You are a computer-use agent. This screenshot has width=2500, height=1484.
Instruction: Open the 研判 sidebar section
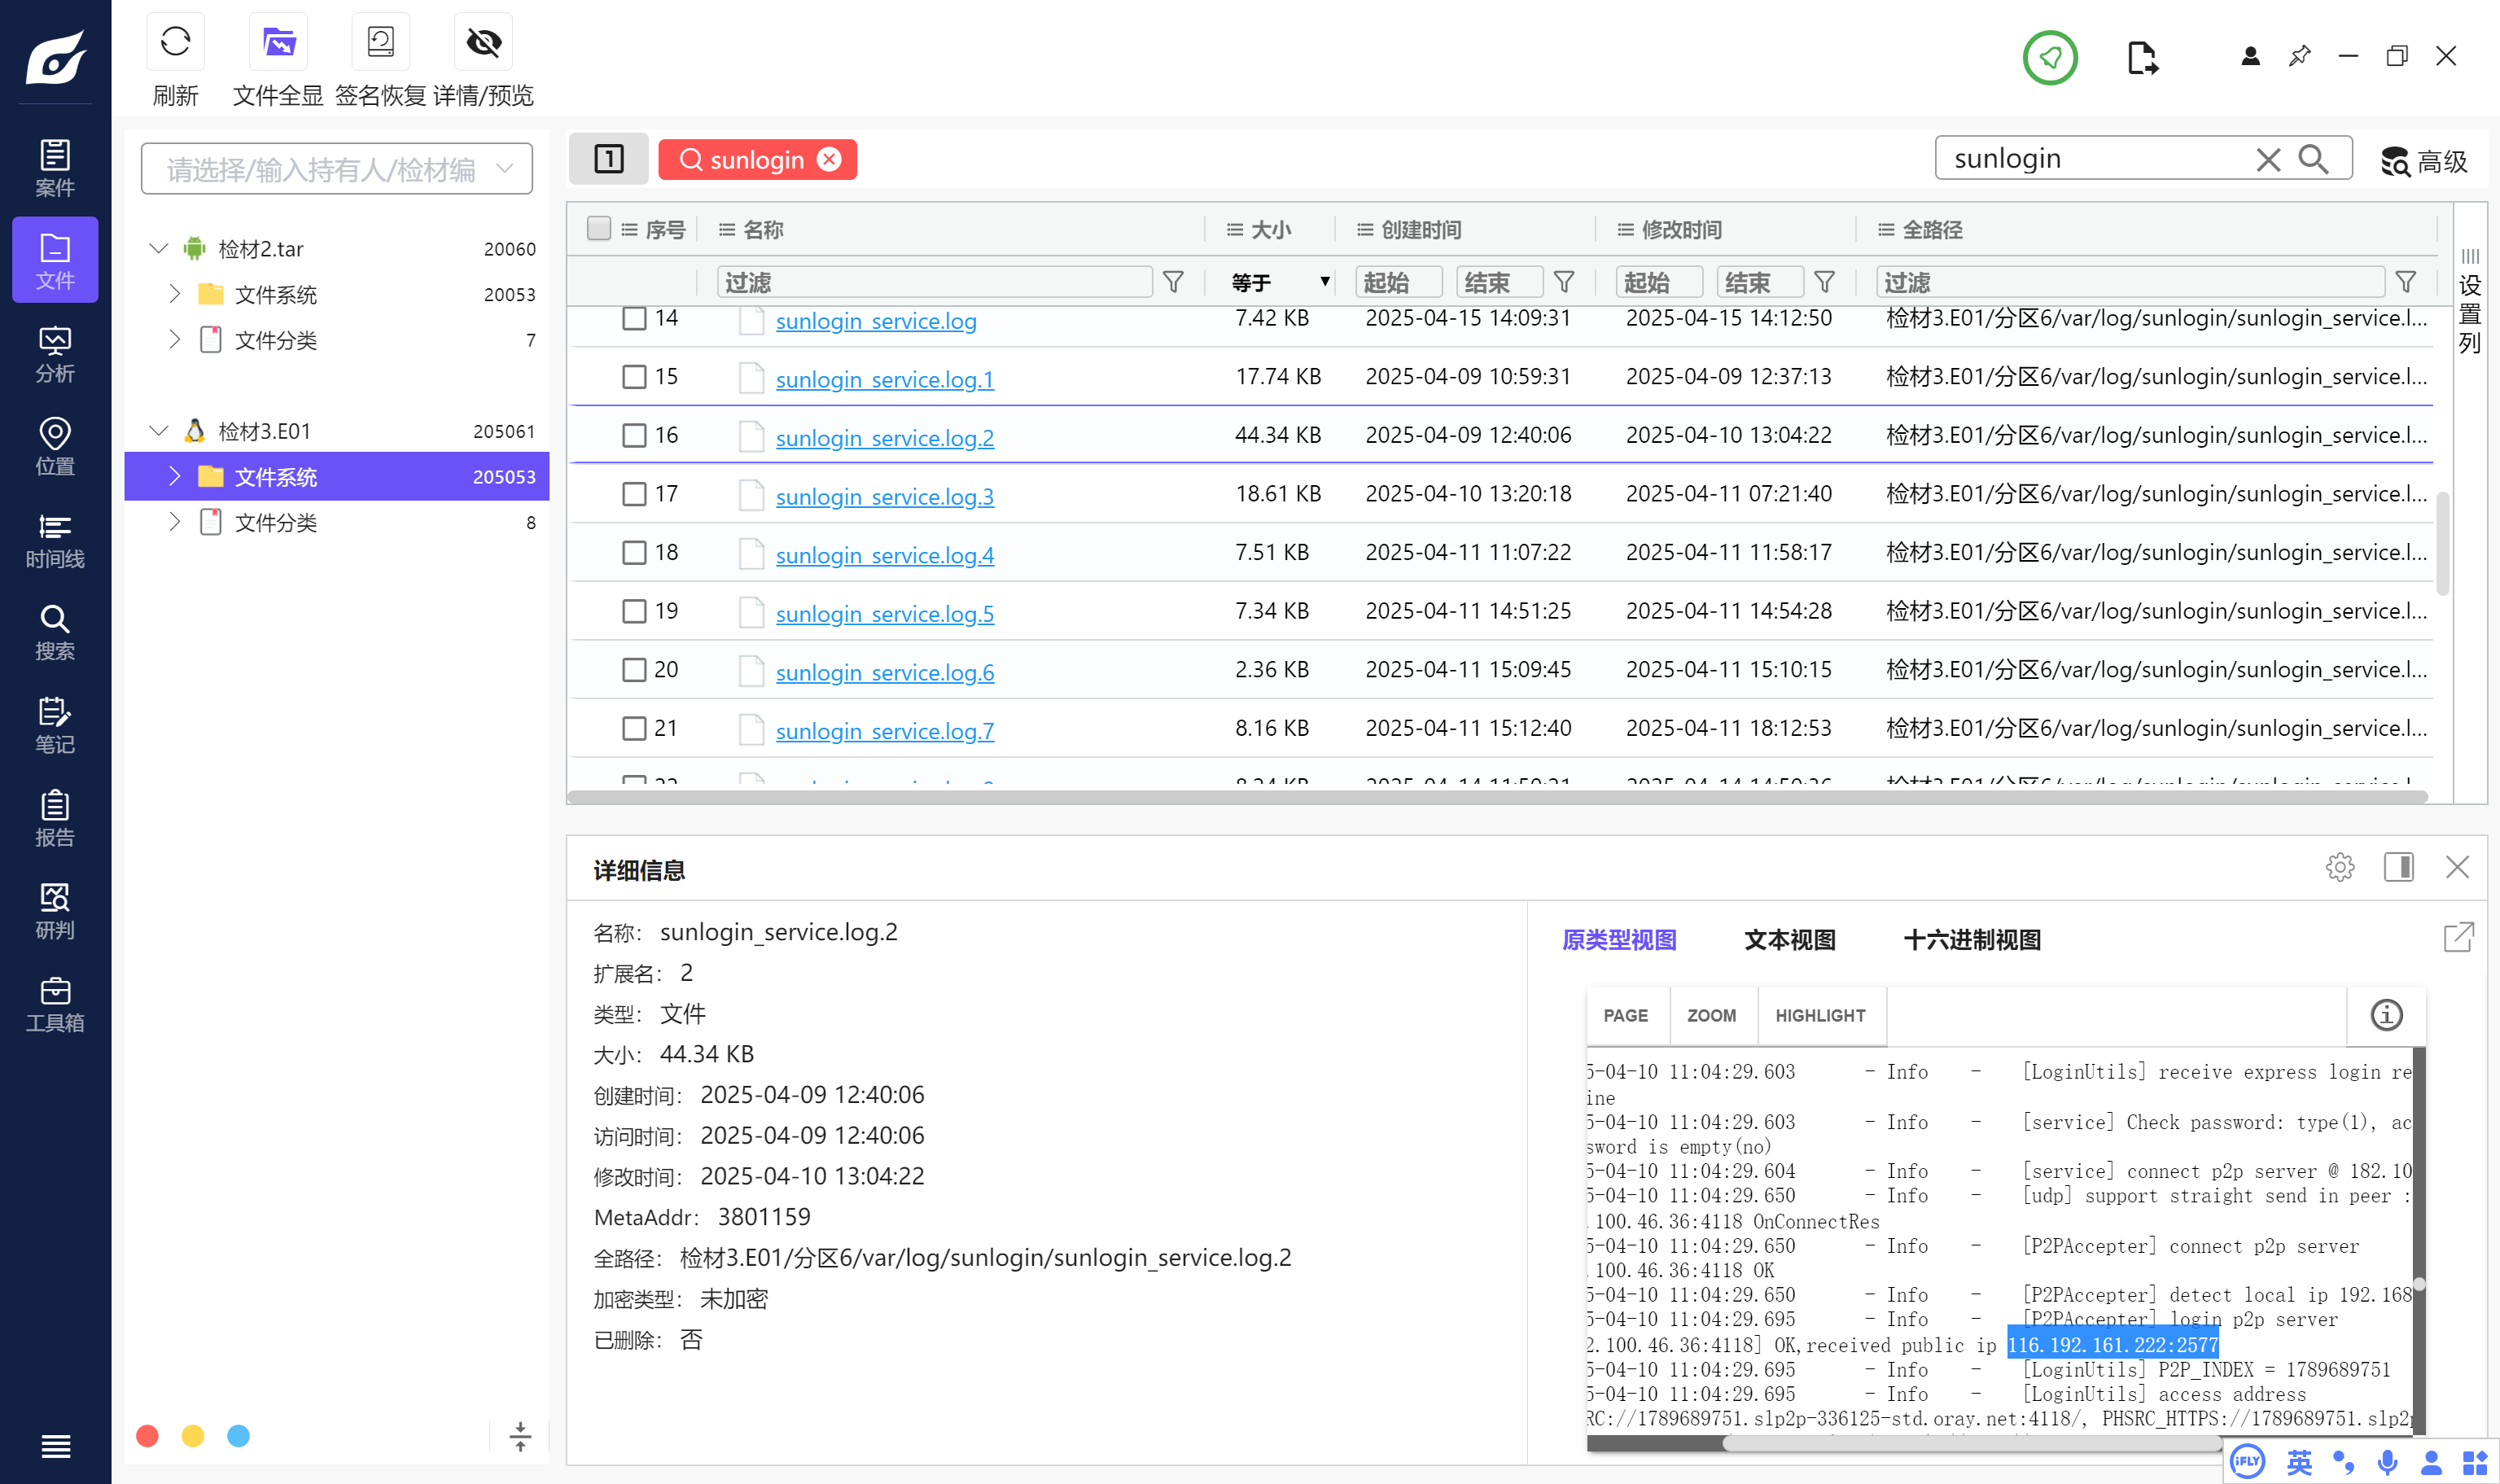(55, 911)
